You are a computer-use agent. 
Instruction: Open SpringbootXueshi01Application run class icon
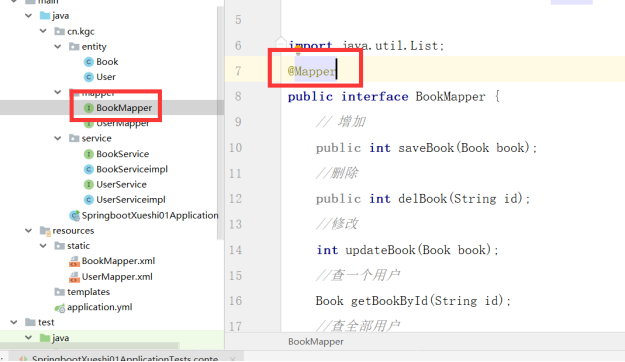tap(75, 216)
